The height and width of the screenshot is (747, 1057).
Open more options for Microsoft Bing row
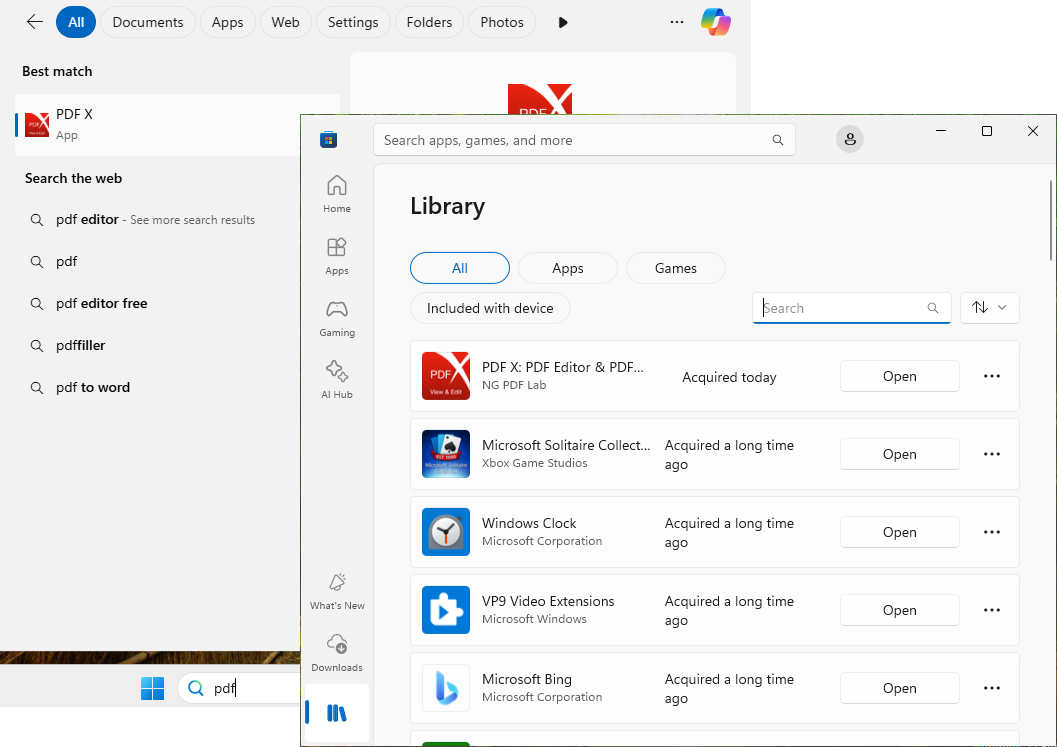pos(991,688)
